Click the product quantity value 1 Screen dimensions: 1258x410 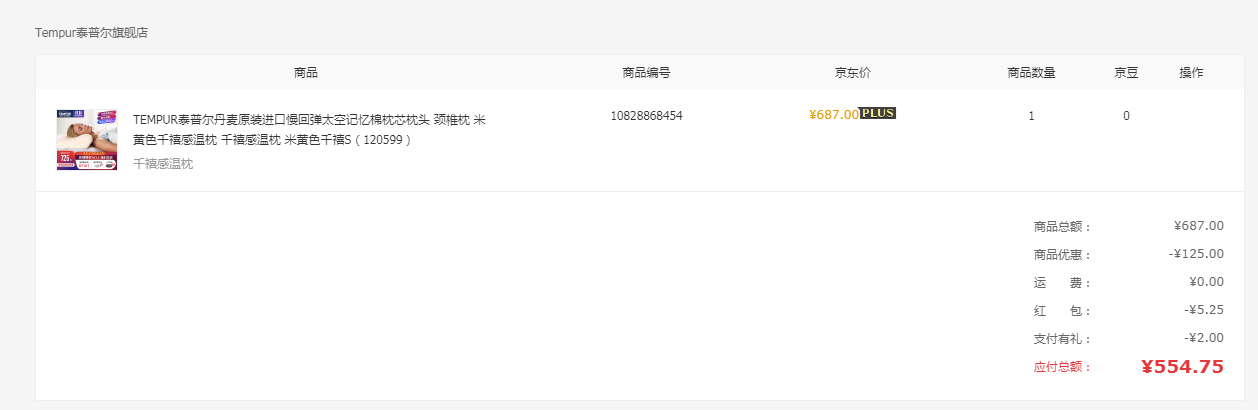(x=1031, y=116)
